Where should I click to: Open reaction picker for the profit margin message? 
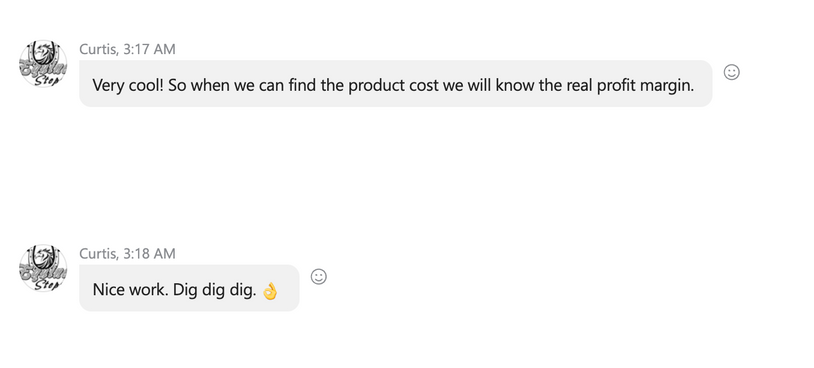[731, 72]
